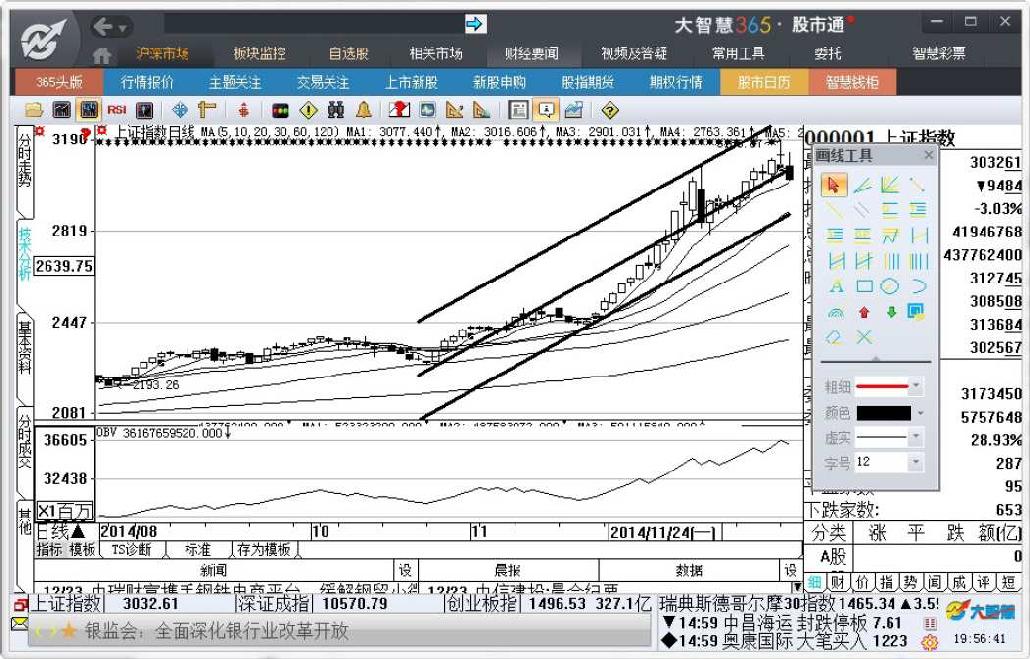The width and height of the screenshot is (1030, 659).
Task: Select the arrow pointer in drawing tools
Action: click(834, 185)
